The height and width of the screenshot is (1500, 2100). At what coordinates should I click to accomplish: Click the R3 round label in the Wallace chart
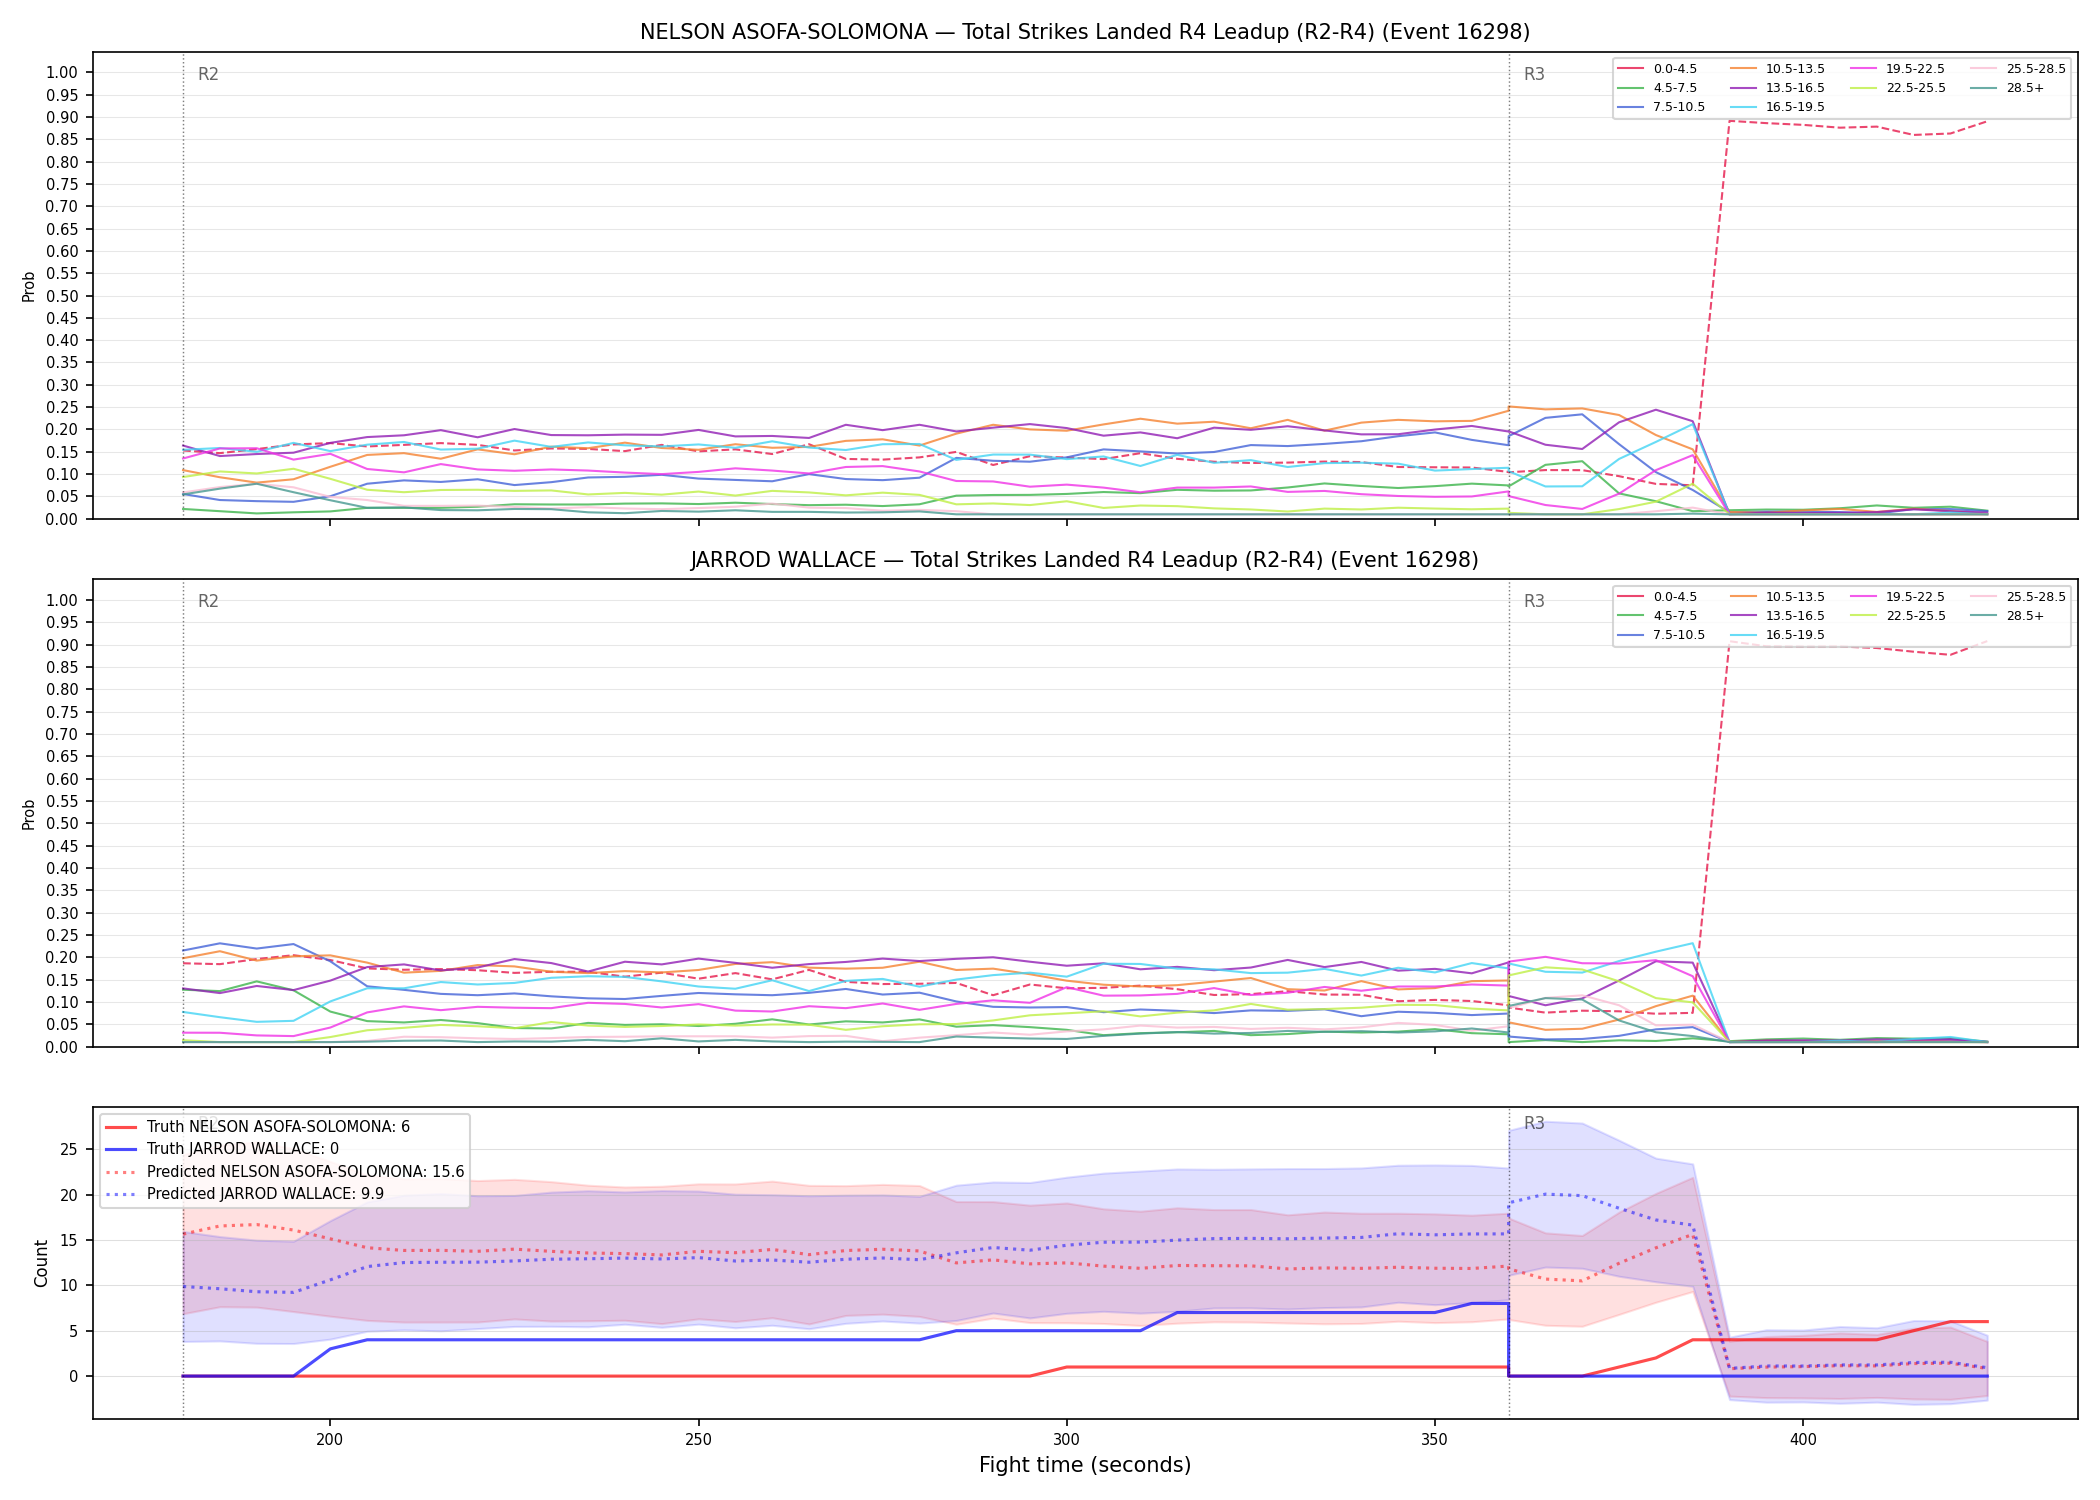[1534, 601]
